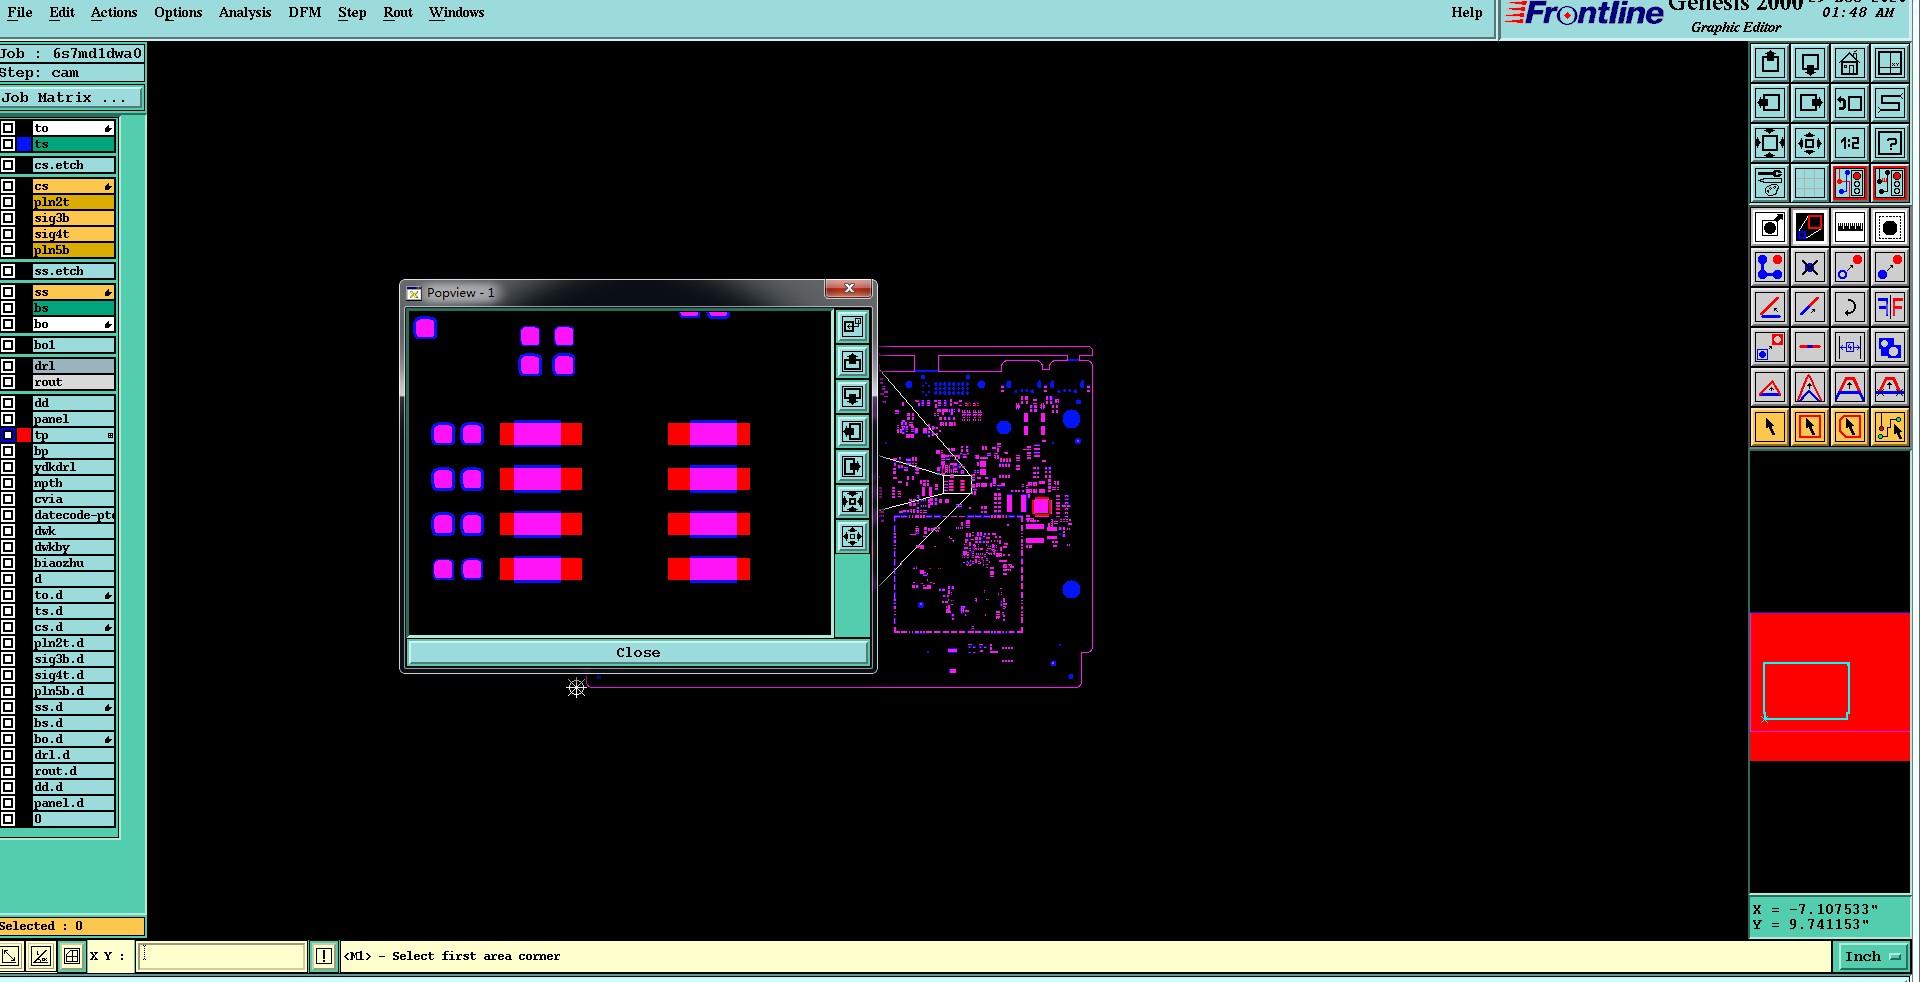Toggle checkbox for layer pln2t

click(x=8, y=202)
